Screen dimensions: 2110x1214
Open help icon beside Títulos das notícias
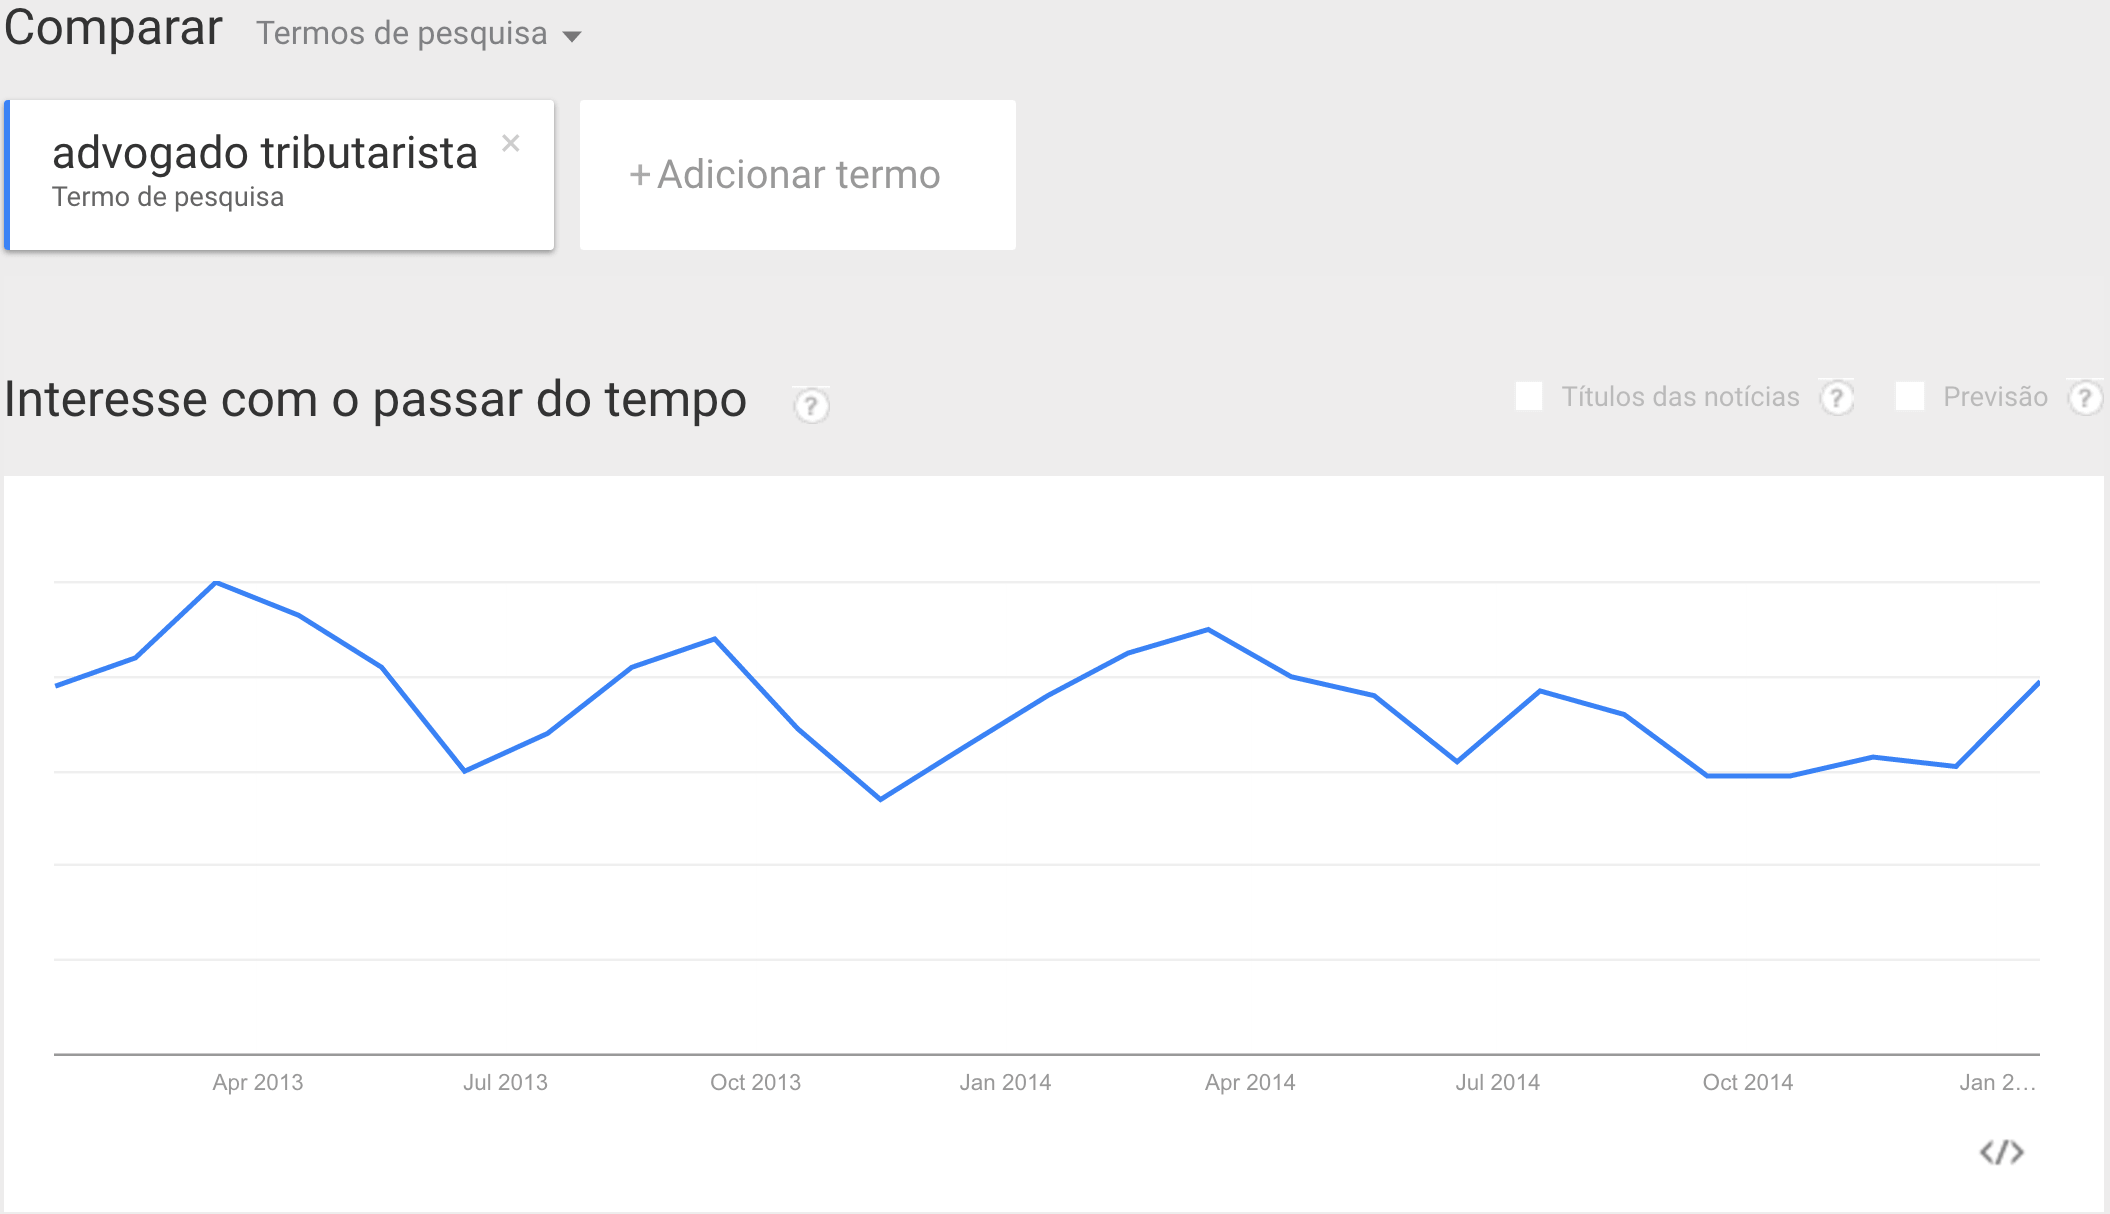(1836, 398)
